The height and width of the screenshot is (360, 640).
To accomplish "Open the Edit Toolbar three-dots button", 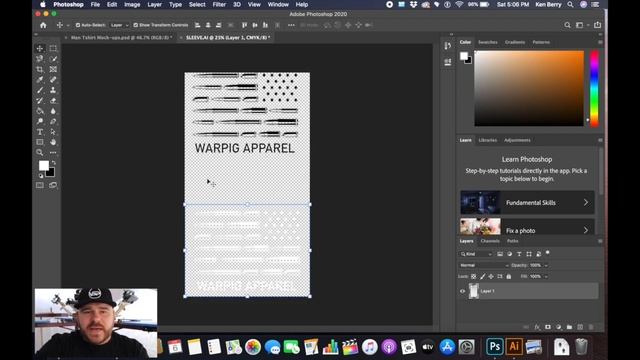I will point(53,153).
